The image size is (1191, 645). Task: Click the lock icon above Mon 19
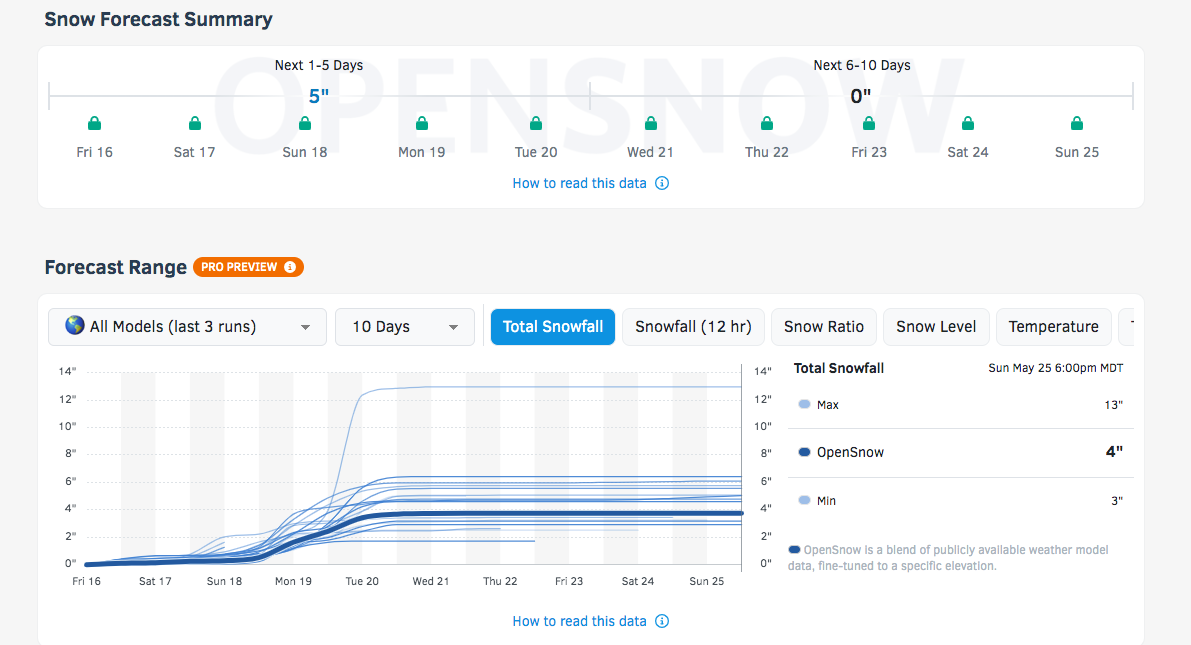click(x=422, y=123)
